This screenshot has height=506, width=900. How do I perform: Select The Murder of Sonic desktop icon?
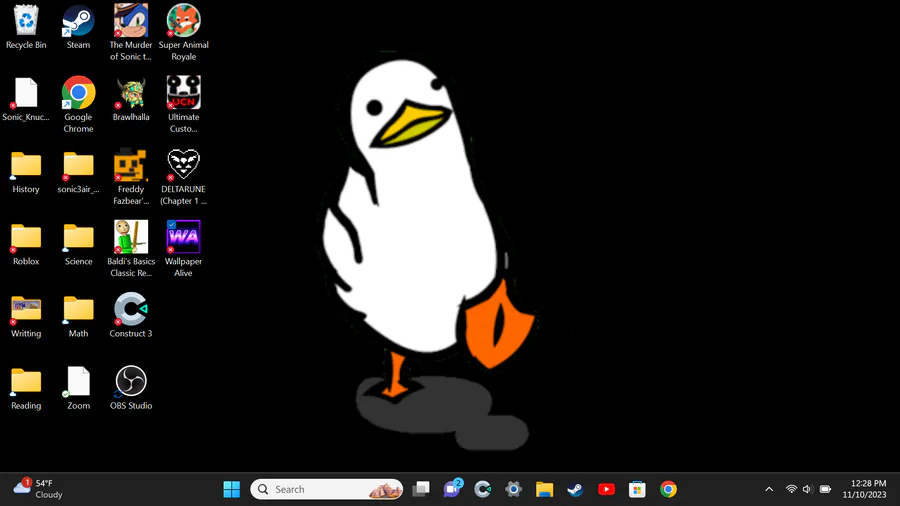point(131,33)
